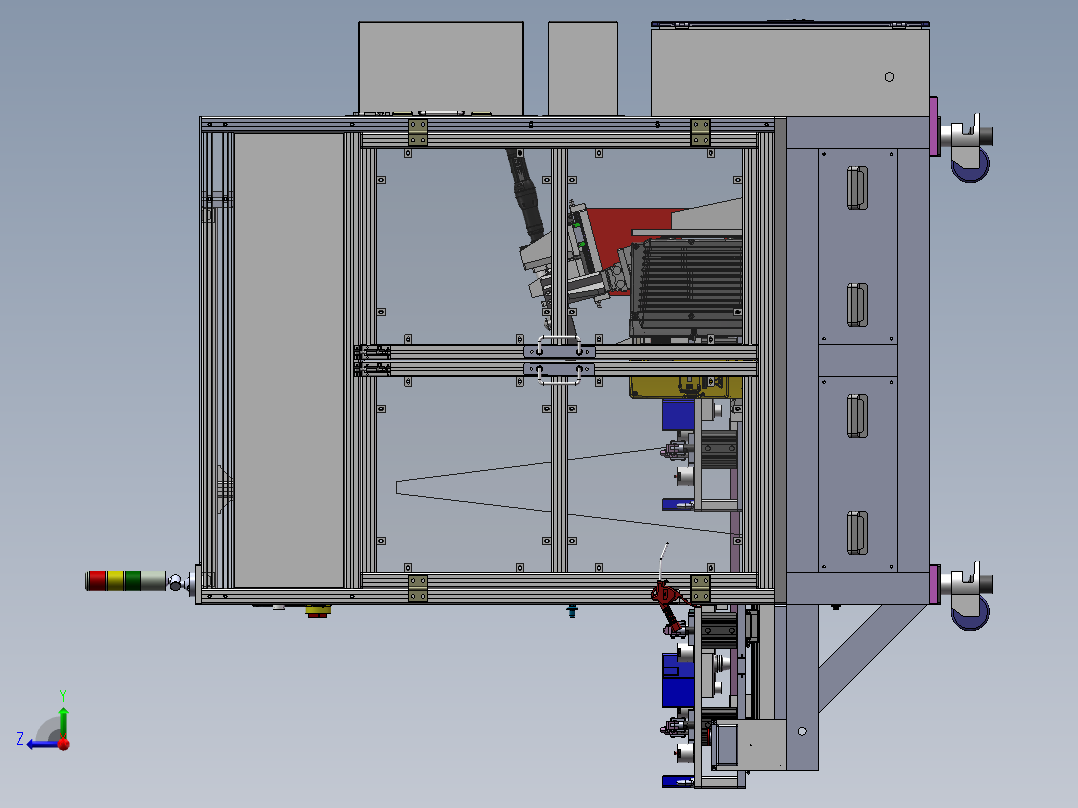Select the topmost door handle on the cabinet panel

857,188
